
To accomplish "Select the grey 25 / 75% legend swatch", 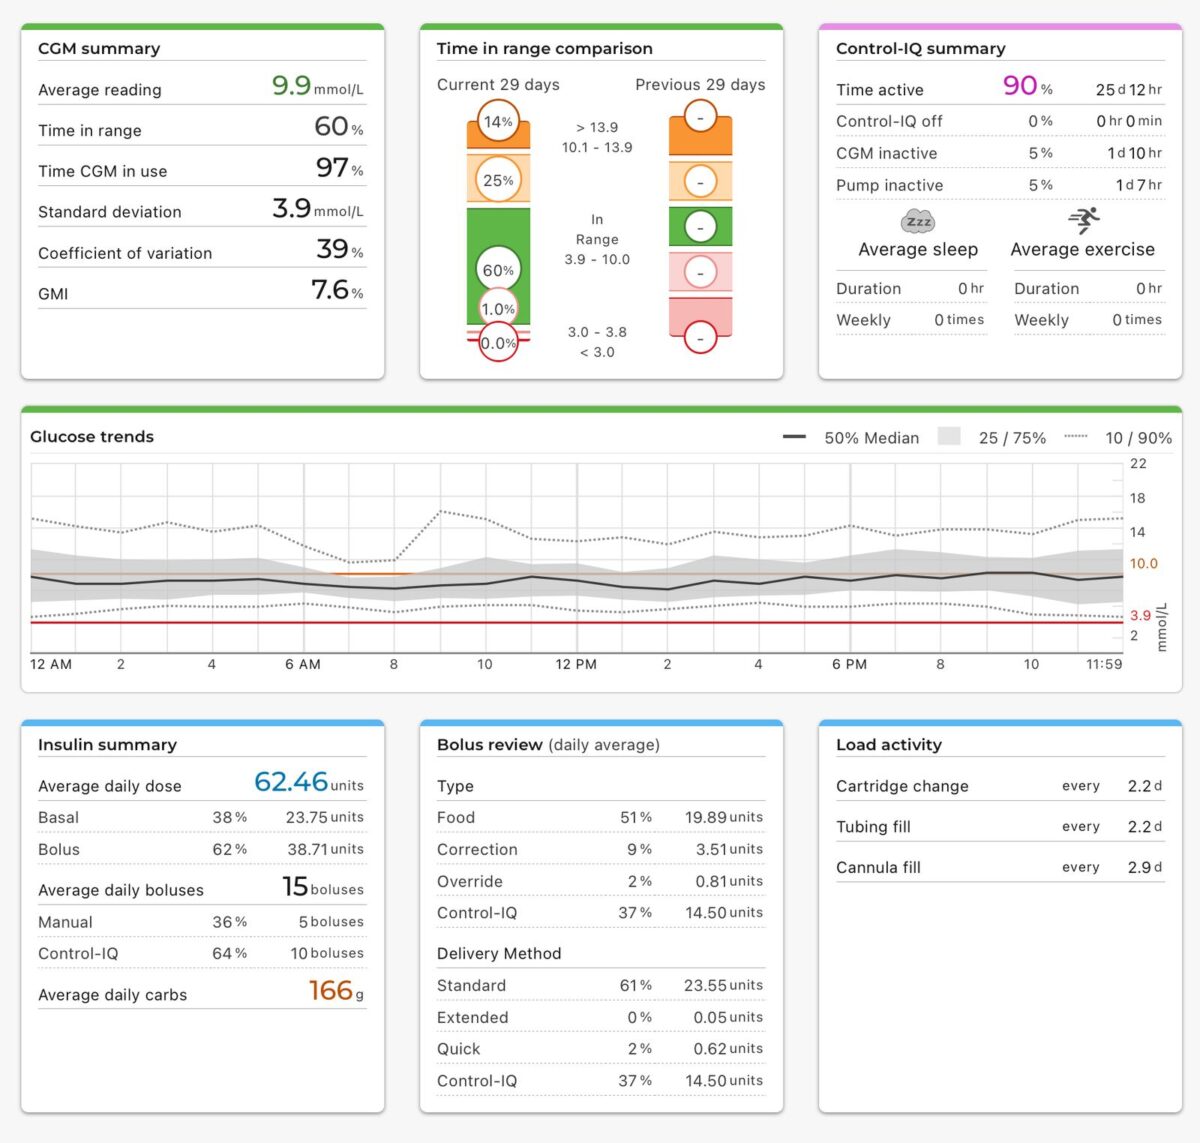I will 949,437.
